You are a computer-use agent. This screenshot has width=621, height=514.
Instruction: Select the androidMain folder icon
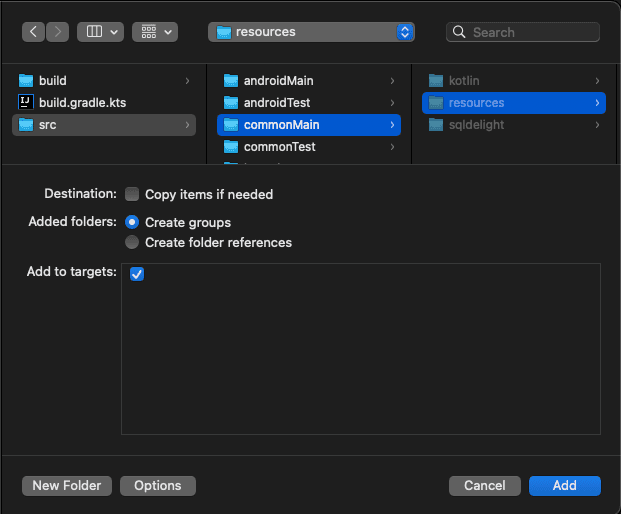231,81
